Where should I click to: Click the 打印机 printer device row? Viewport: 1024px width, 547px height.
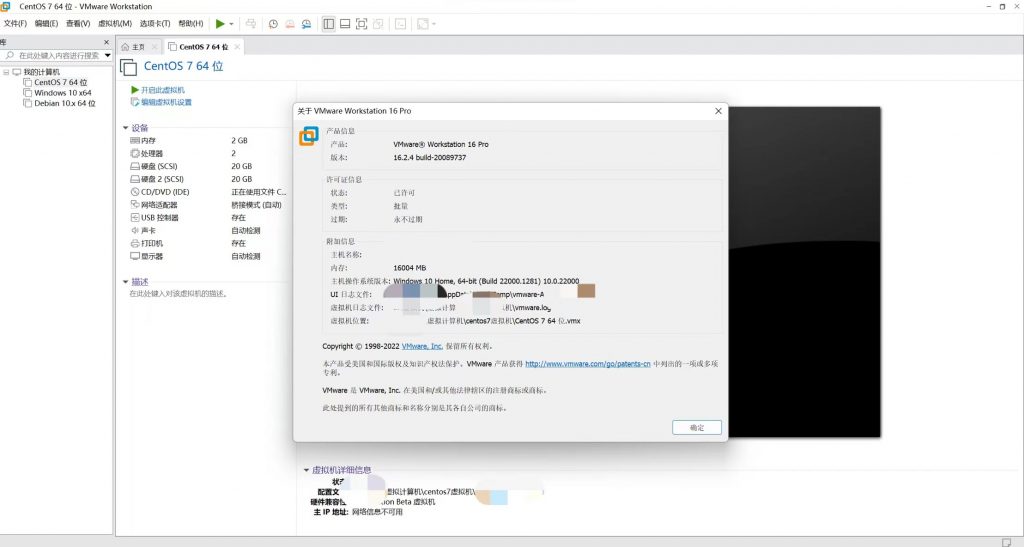[x=209, y=243]
